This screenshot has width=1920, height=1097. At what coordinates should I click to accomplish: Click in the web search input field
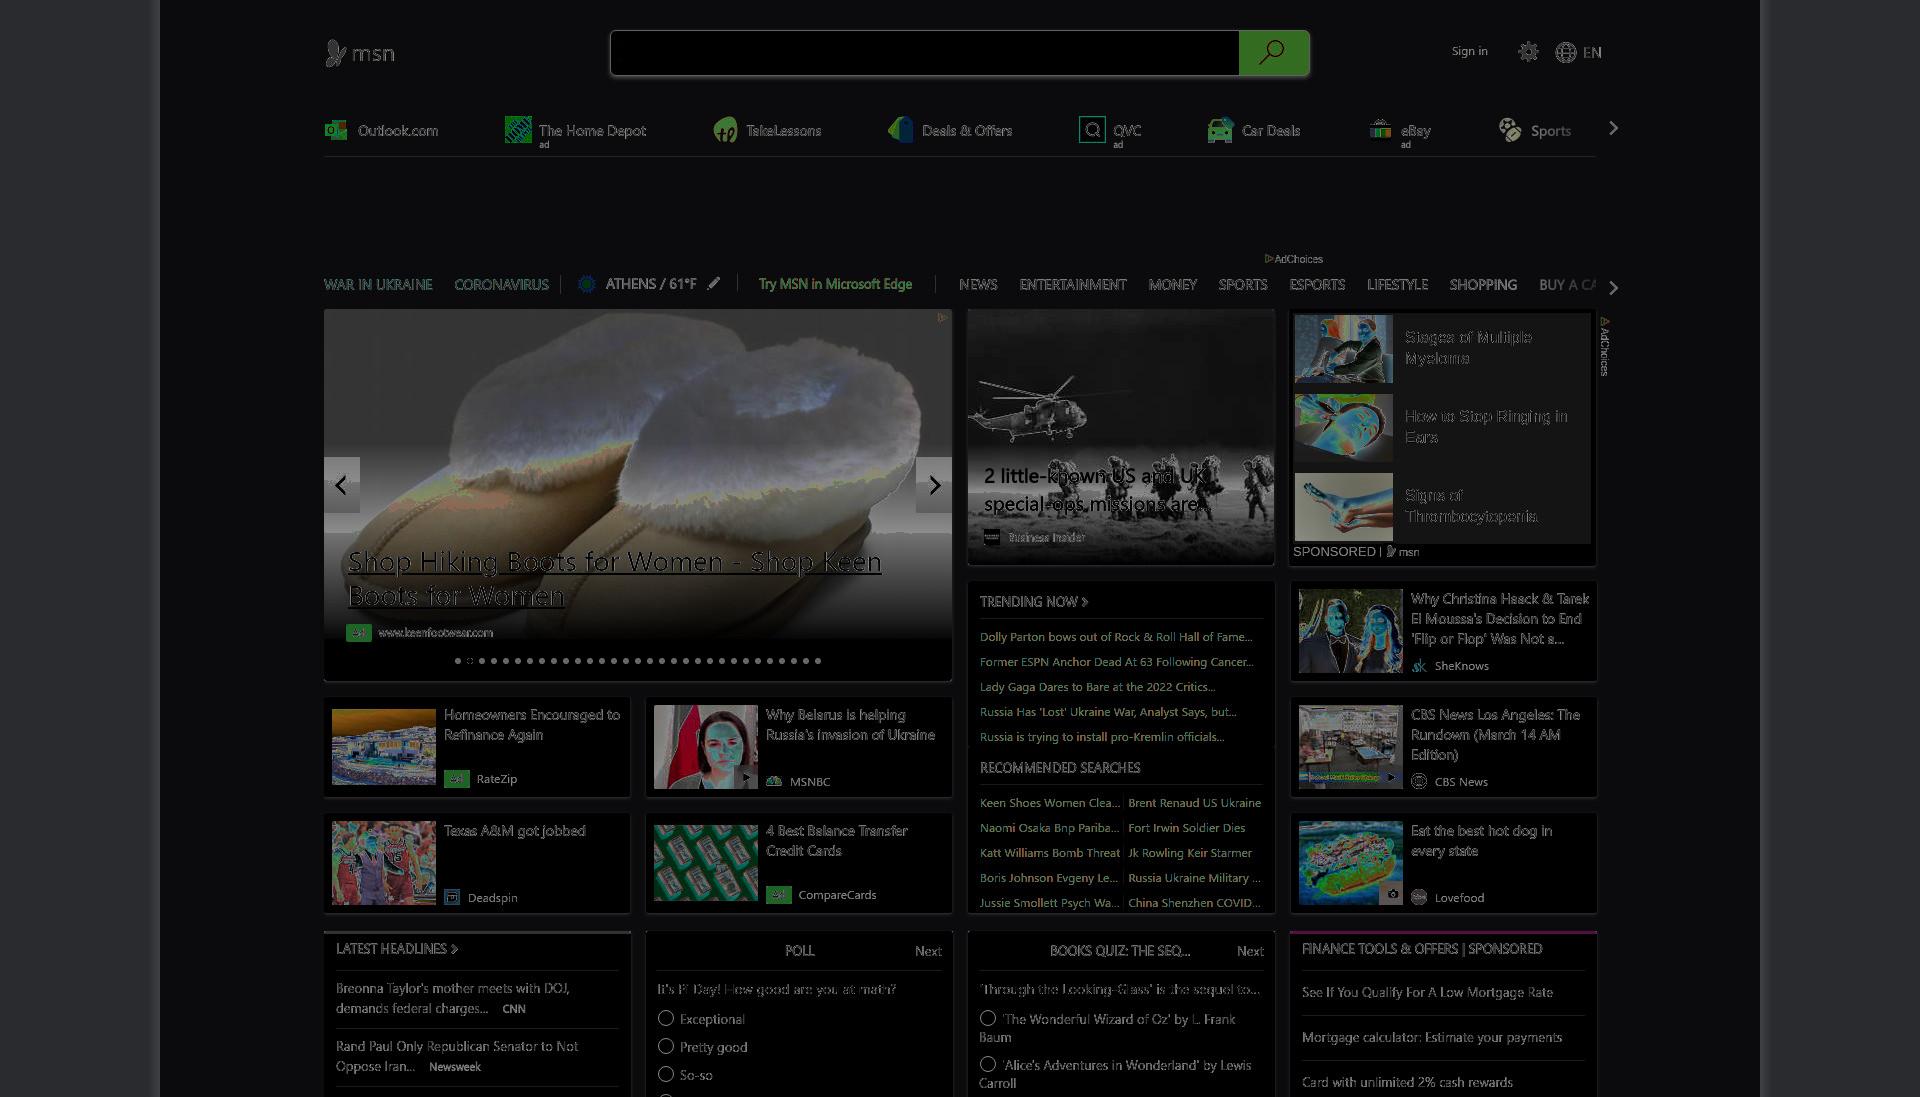click(x=925, y=53)
